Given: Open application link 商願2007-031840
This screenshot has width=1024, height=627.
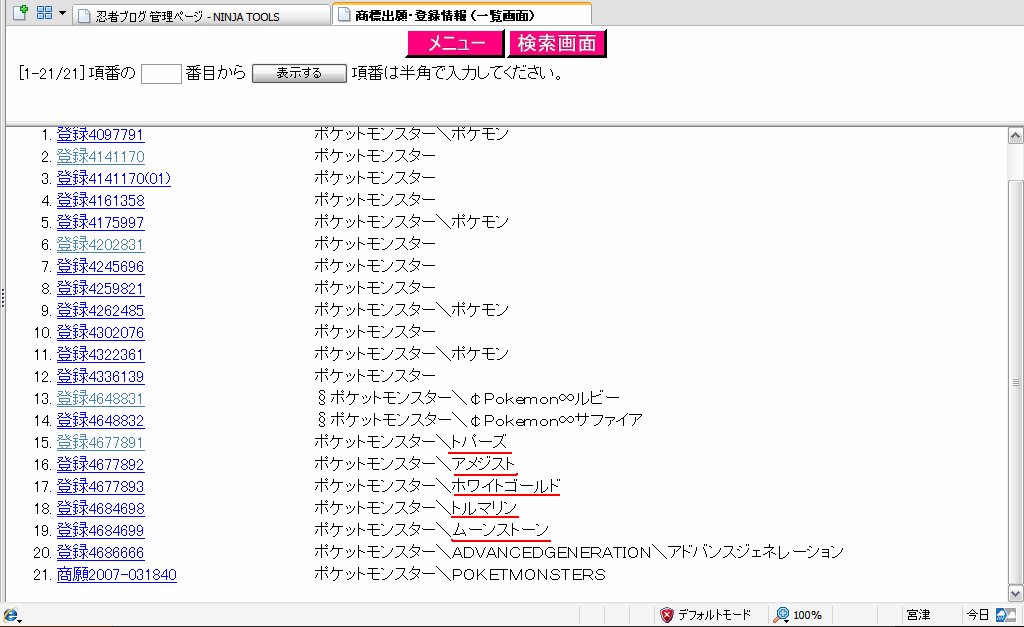Looking at the screenshot, I should click(x=116, y=575).
